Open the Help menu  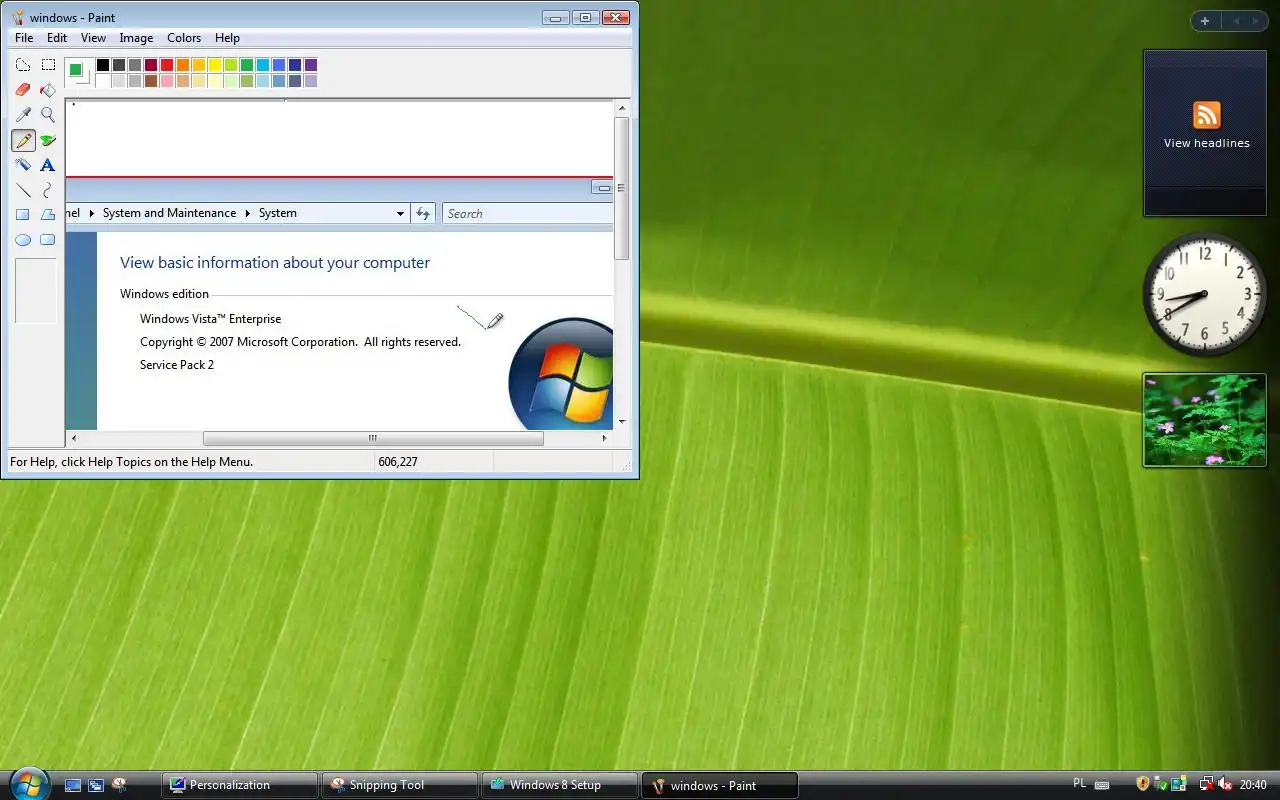[x=227, y=38]
